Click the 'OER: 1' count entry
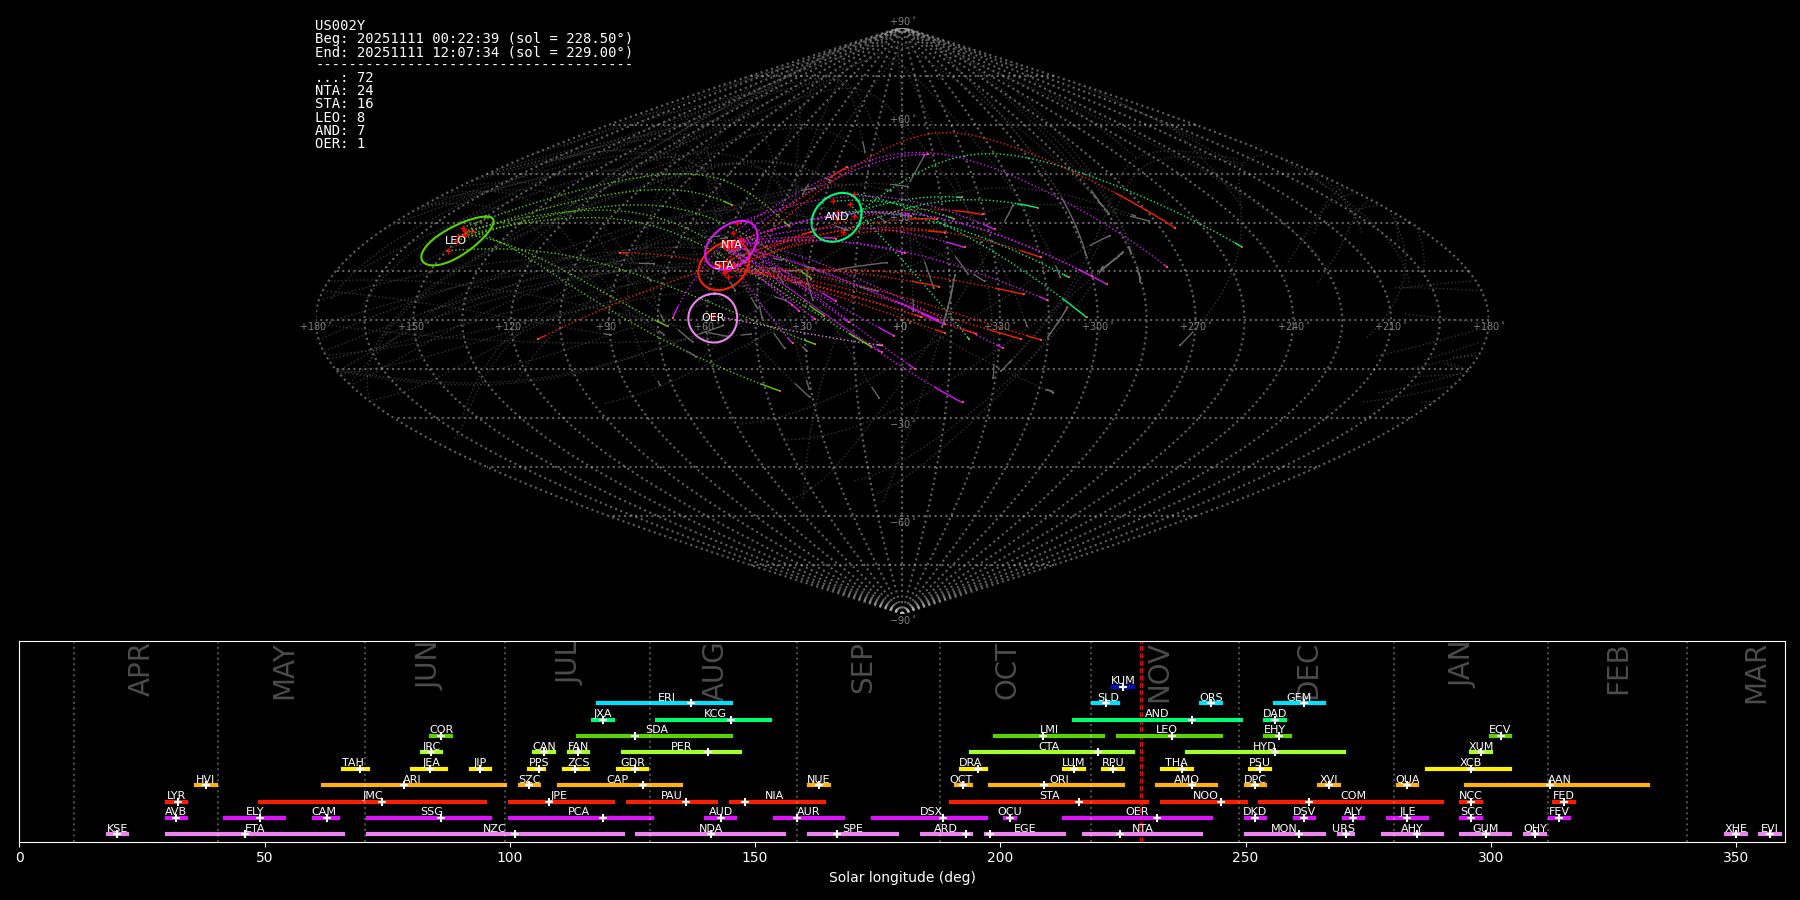Image resolution: width=1800 pixels, height=900 pixels. (x=340, y=143)
